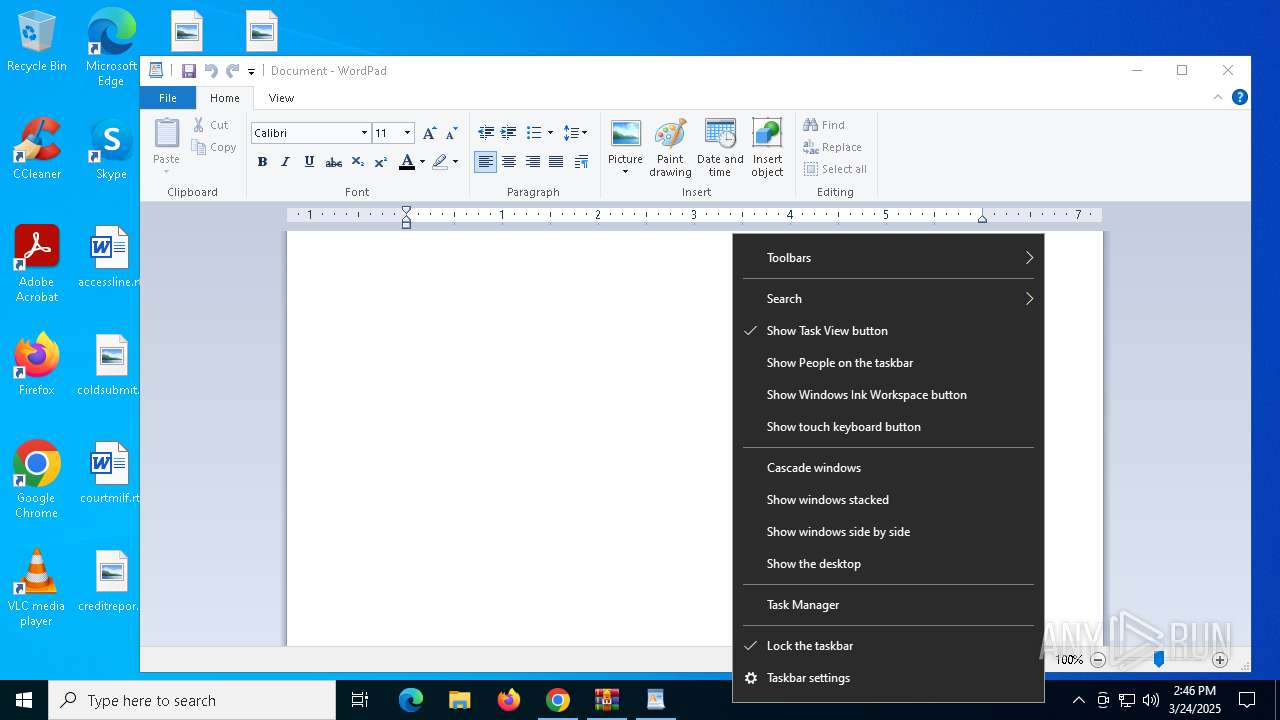The image size is (1280, 720).
Task: Choose Show the desktop
Action: [x=888, y=564]
